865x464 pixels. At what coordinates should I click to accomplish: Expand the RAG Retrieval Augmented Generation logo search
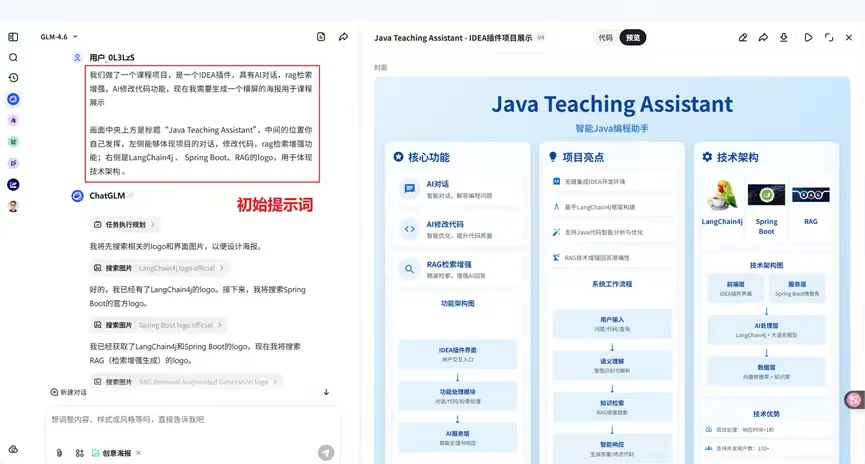(186, 382)
